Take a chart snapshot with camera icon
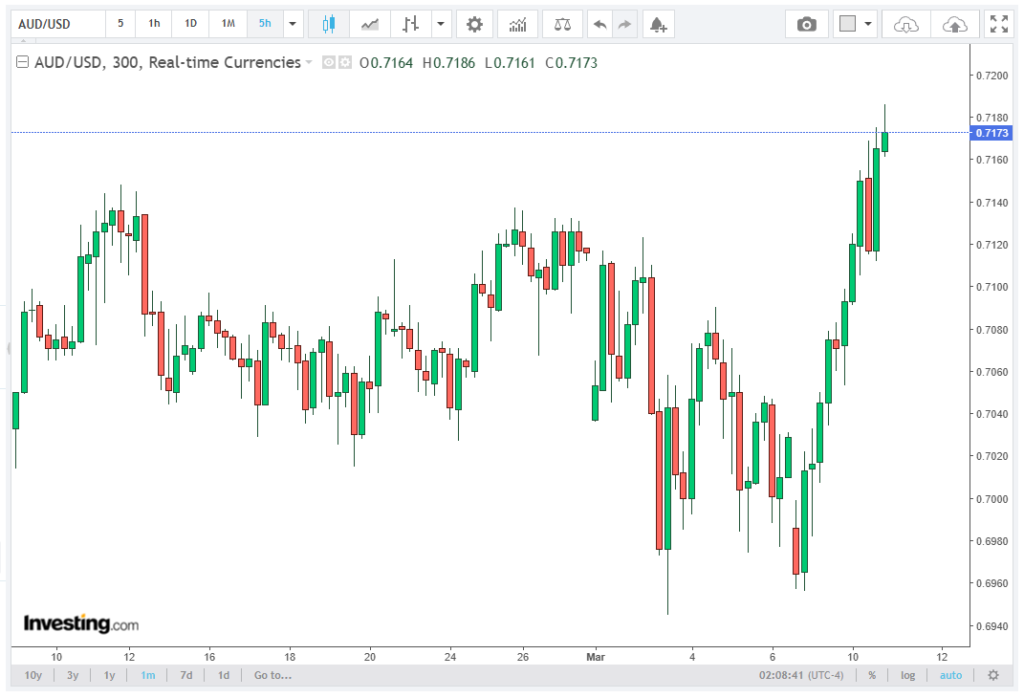The width and height of the screenshot is (1024, 698). click(806, 23)
